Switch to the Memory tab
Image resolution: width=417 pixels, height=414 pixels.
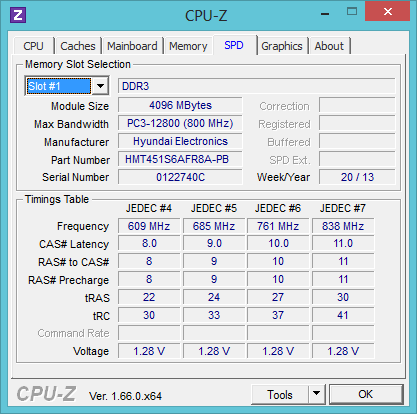(x=188, y=46)
